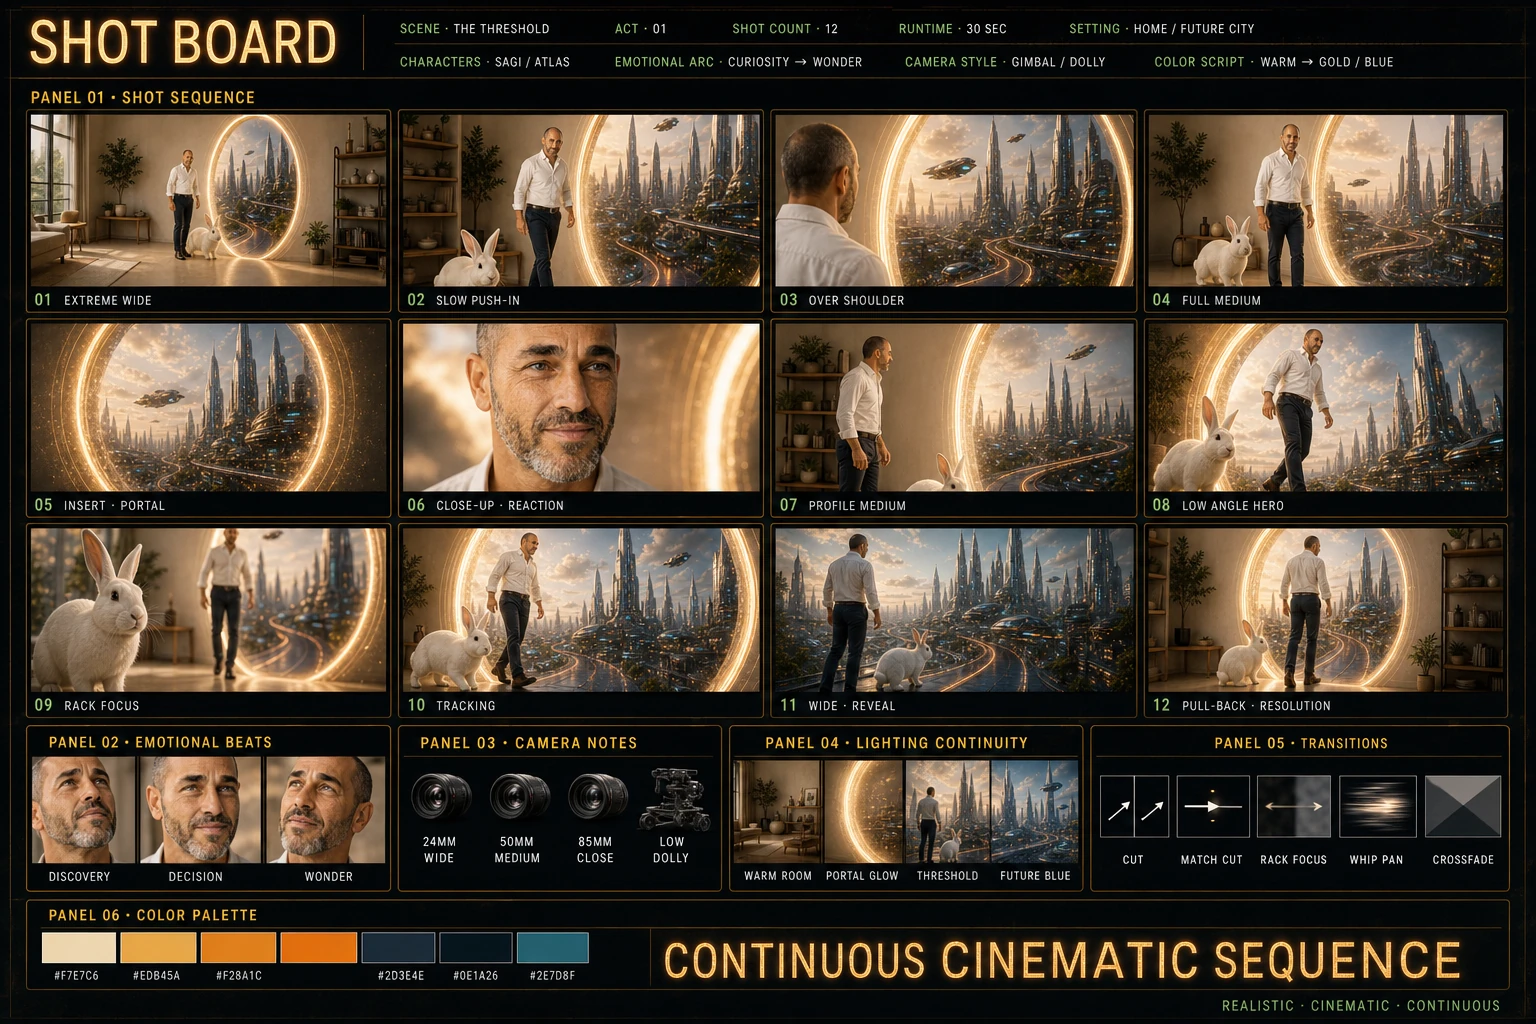Click the Decision emotional beat portrait
This screenshot has height=1024, width=1536.
tap(200, 810)
